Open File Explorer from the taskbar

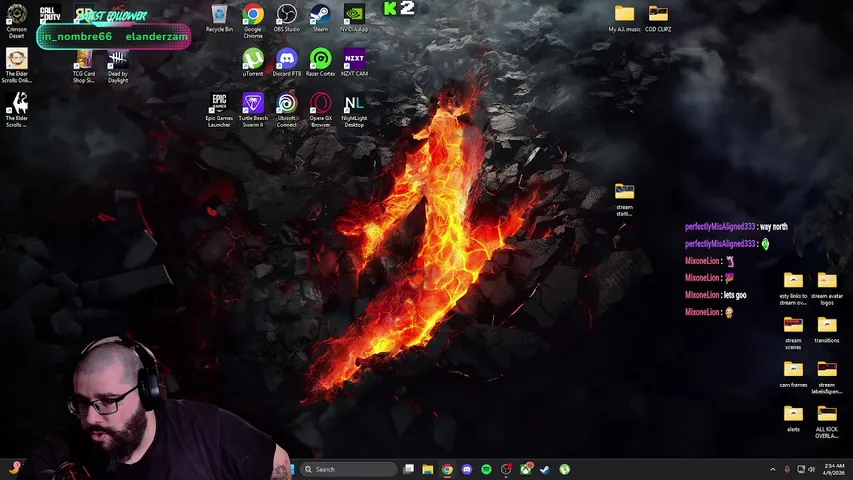coord(428,469)
